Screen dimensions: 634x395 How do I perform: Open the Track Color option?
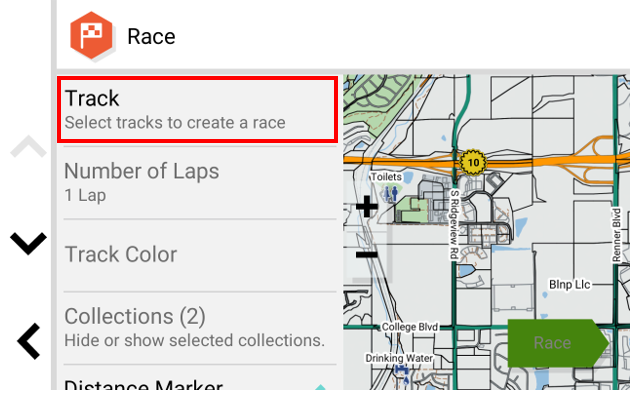200,255
